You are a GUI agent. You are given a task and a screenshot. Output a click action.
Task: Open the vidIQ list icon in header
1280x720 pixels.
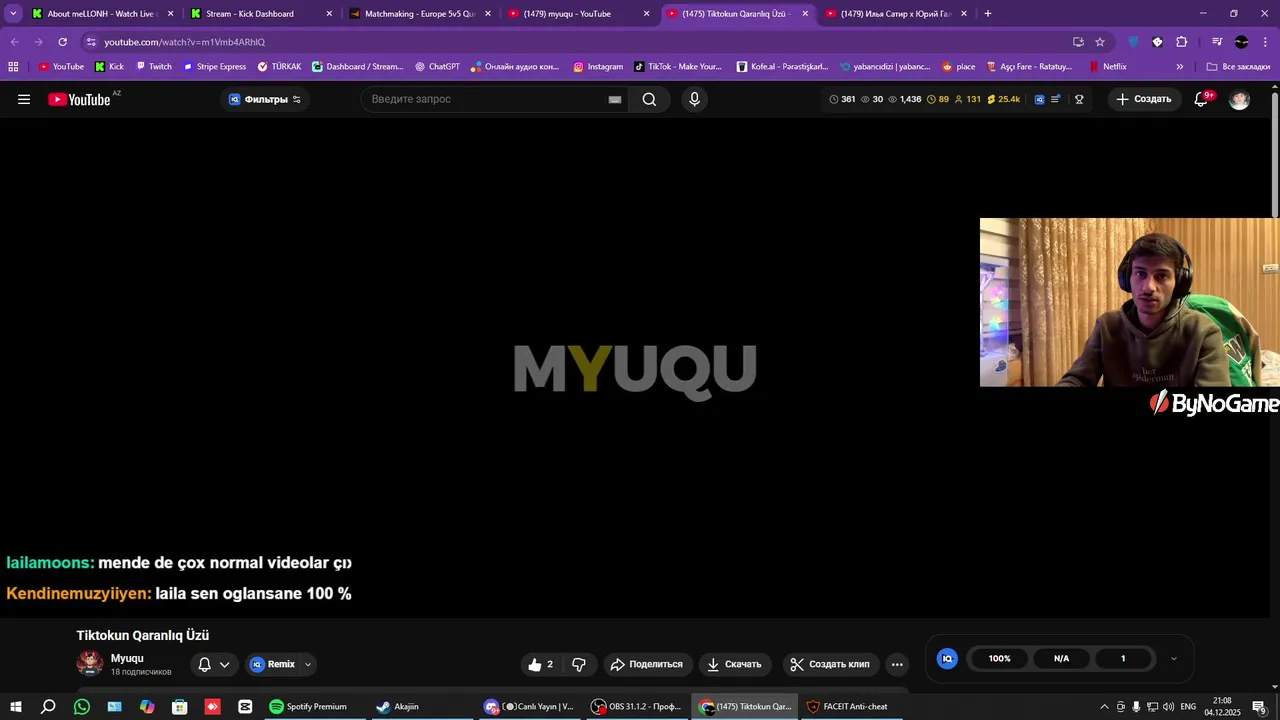pos(1055,99)
